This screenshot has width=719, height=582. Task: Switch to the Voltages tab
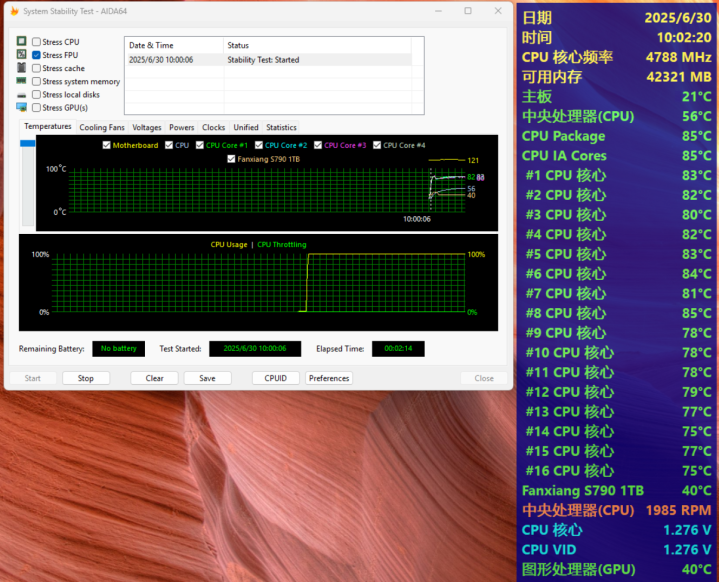(x=147, y=127)
